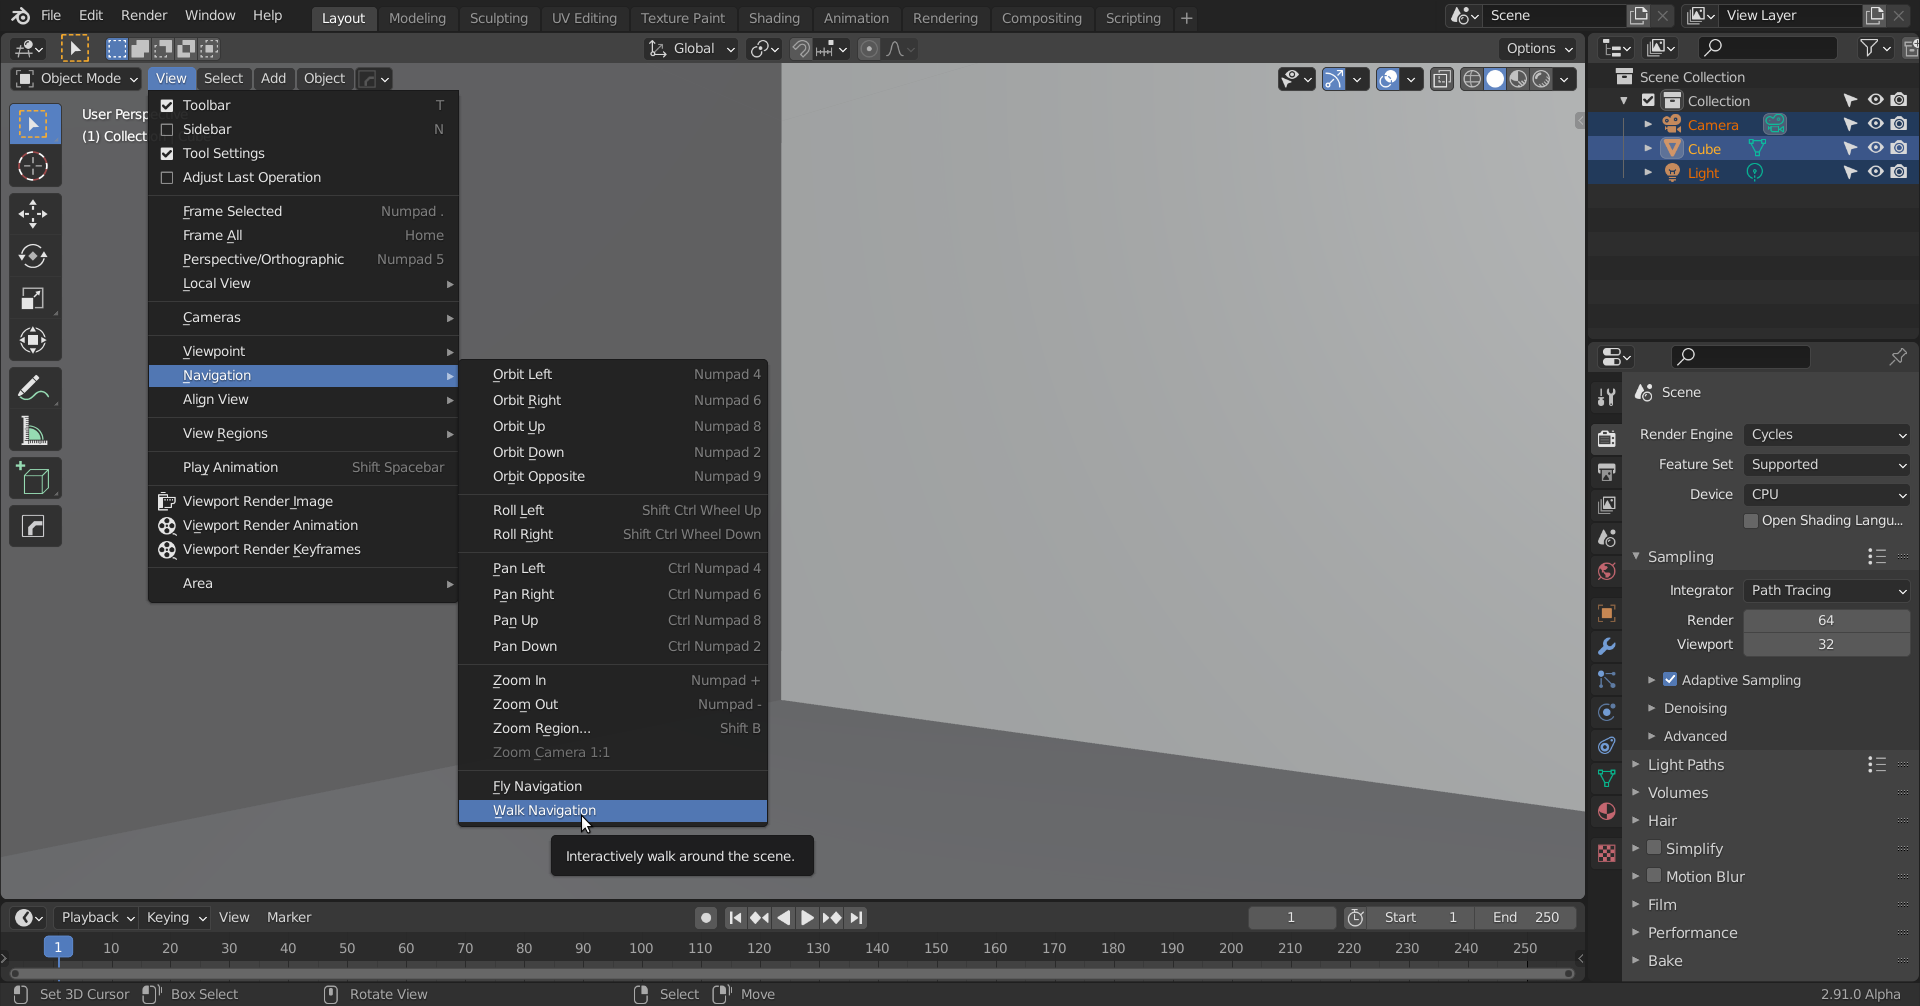Select the Annotate tool
Viewport: 1920px width, 1006px height.
(x=34, y=388)
